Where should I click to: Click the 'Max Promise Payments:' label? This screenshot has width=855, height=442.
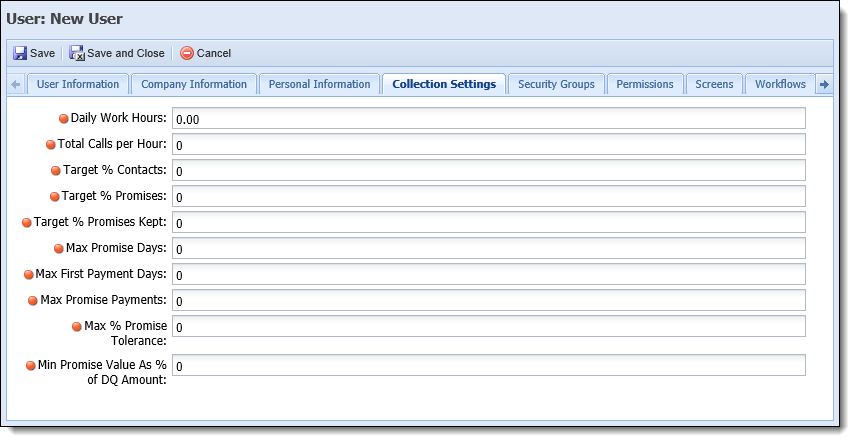[104, 300]
